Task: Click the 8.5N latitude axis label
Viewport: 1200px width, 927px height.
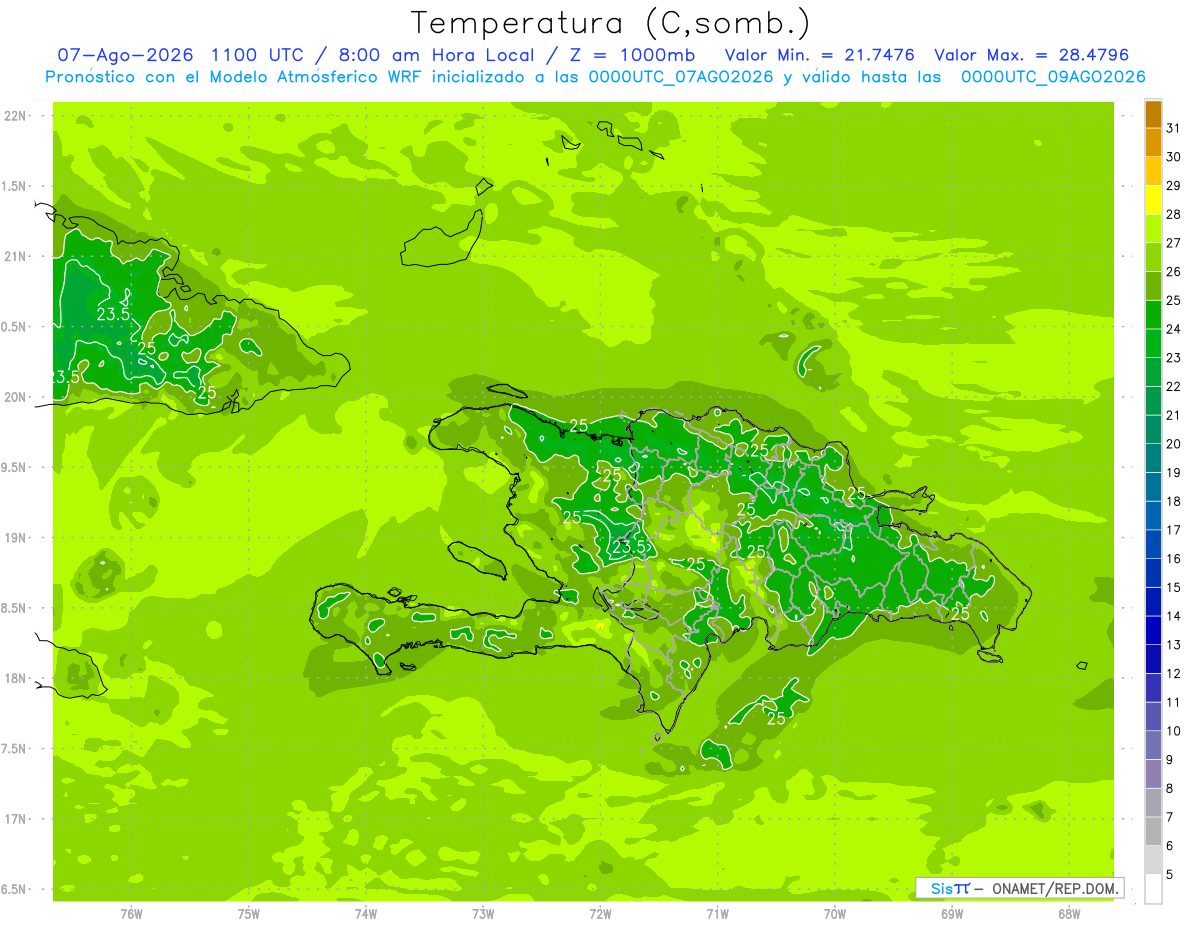Action: click(x=15, y=608)
